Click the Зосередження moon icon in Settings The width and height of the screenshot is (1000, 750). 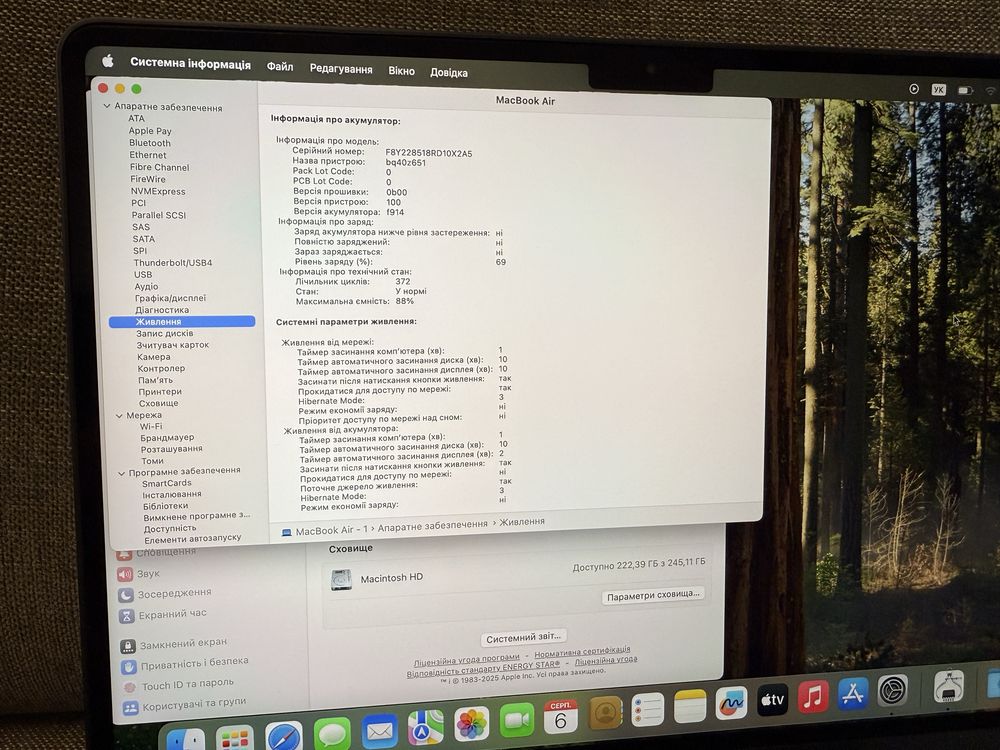tap(126, 595)
